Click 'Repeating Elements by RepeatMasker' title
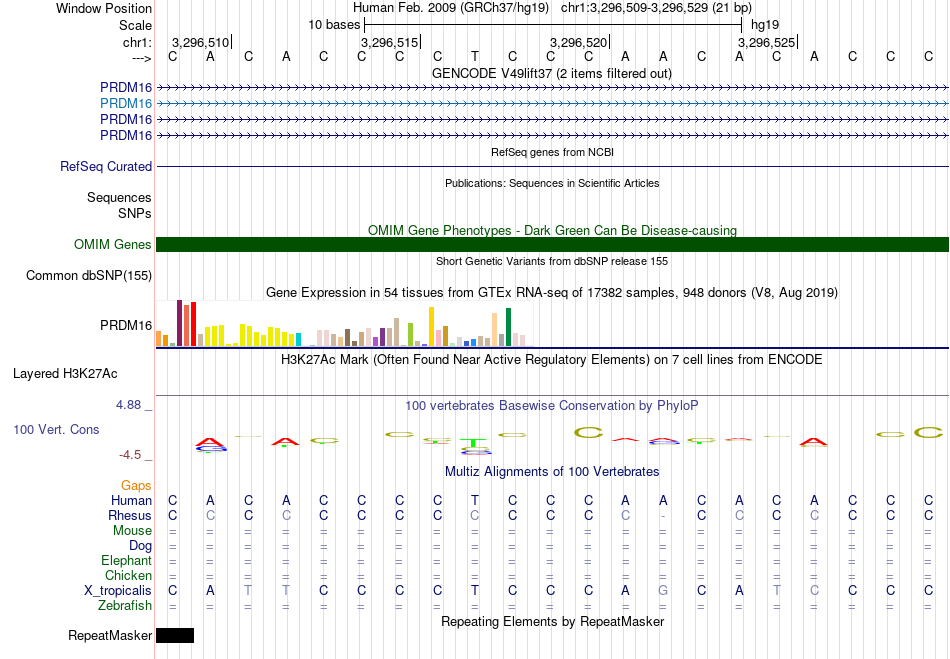 [x=553, y=621]
